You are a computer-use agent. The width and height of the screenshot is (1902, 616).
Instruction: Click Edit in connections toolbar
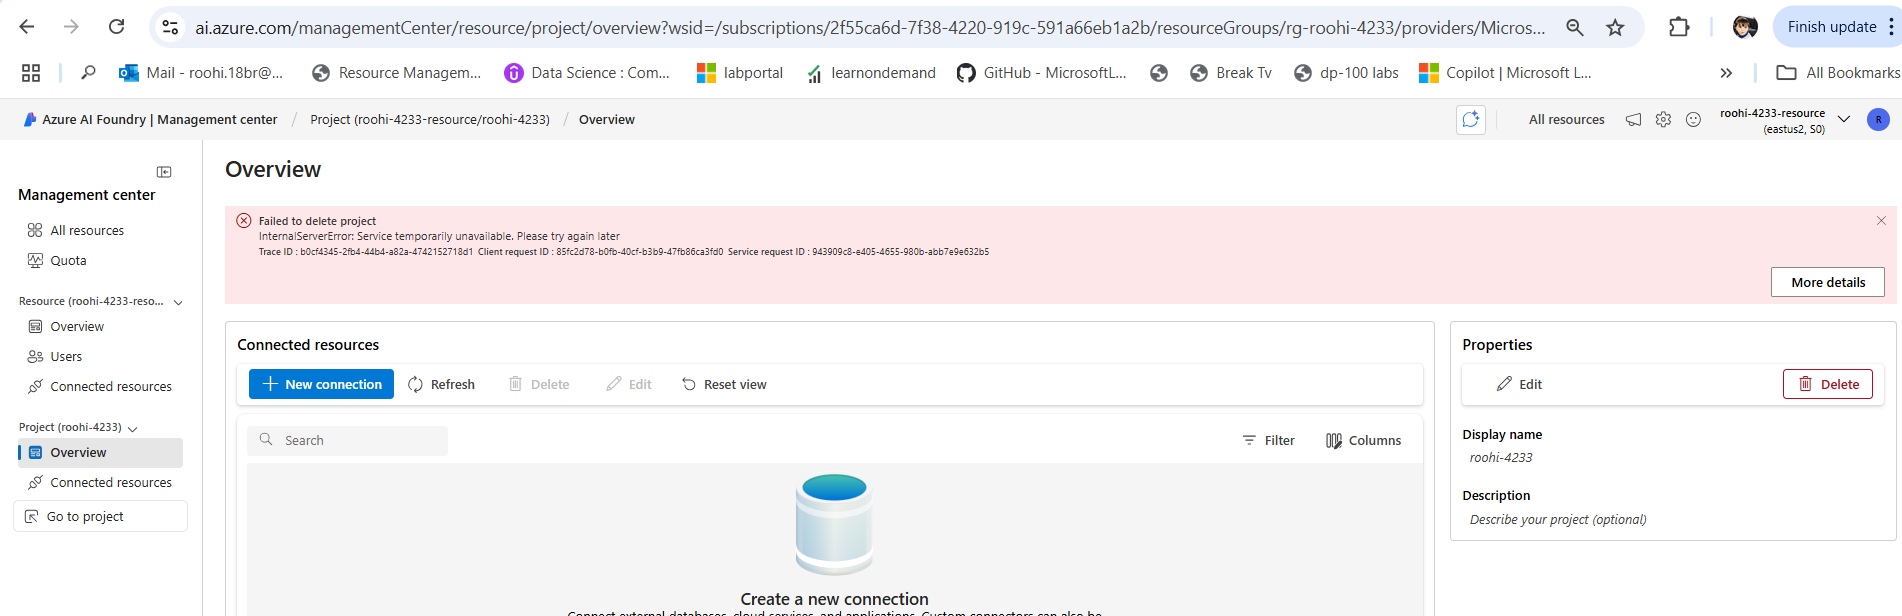click(x=629, y=384)
